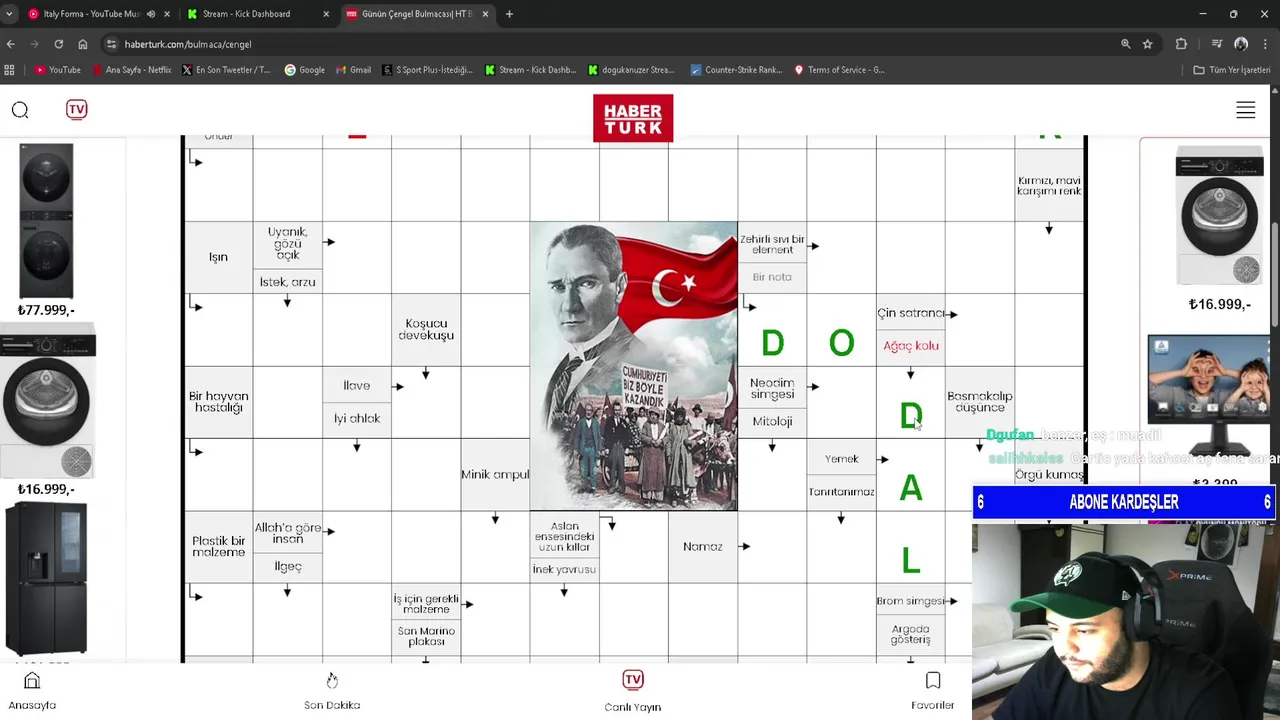Open the Tüm Yer İşaretleri bookmarks folder
Viewport: 1280px width, 720px height.
(1231, 70)
